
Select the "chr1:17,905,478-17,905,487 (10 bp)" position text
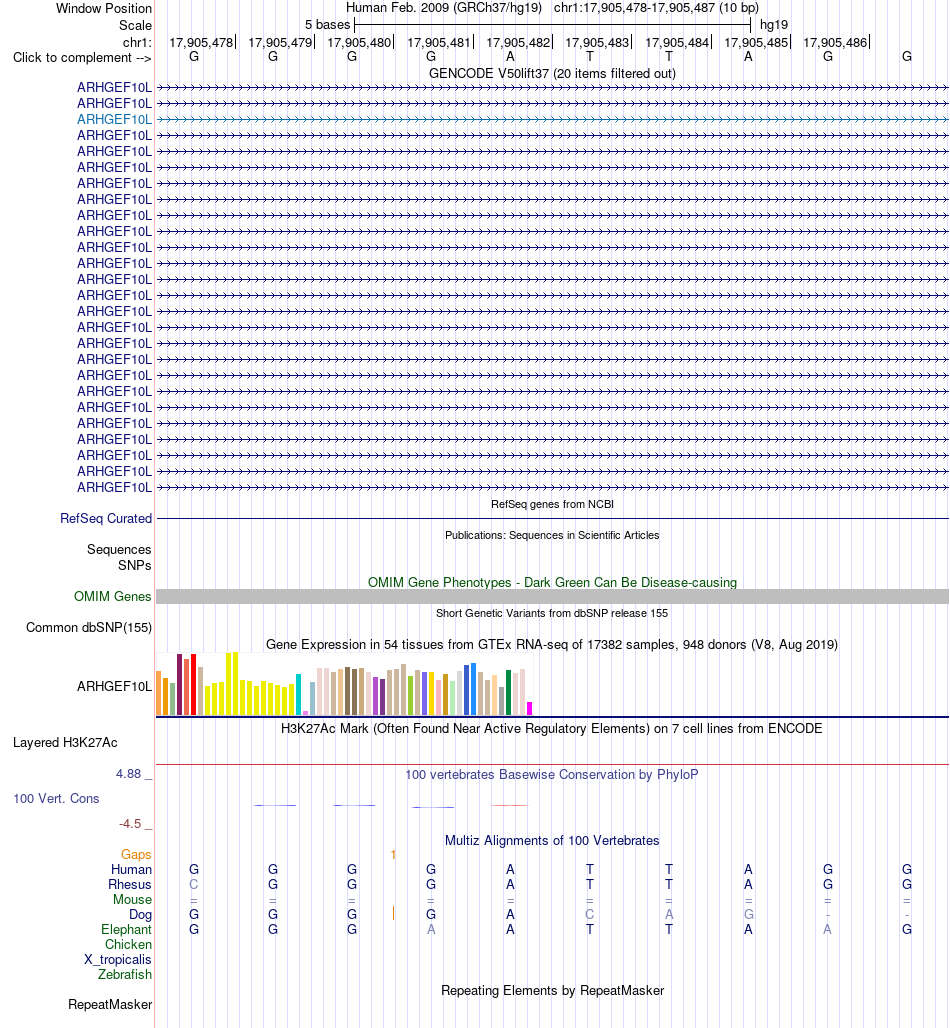tap(656, 8)
